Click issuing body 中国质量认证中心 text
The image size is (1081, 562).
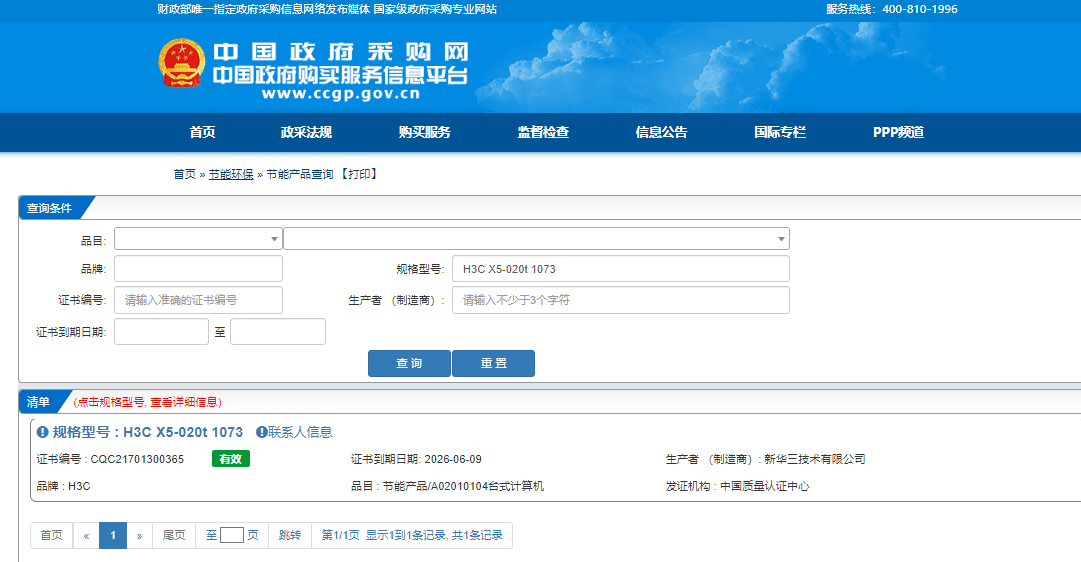765,486
